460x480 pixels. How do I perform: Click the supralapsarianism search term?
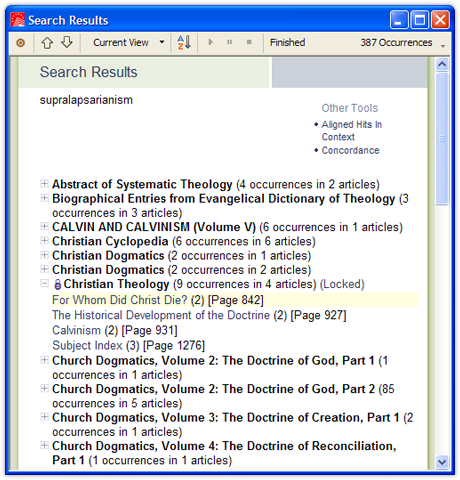[86, 100]
